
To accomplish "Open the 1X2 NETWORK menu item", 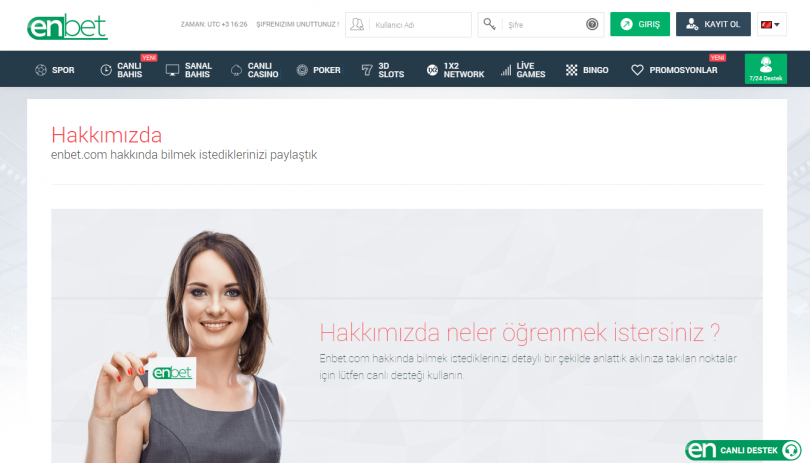I will click(455, 70).
